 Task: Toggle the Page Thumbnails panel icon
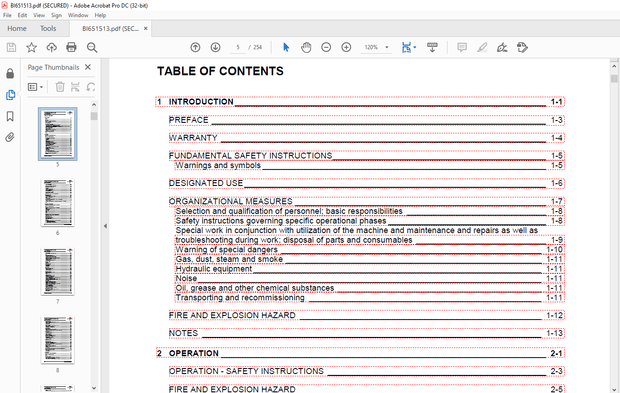10,95
